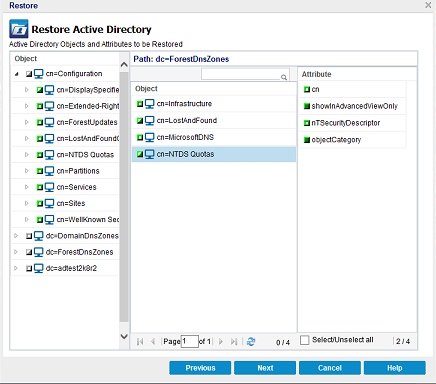This screenshot has height=384, width=436.
Task: Click the computer icon beside cn=MicrosoftDNS
Action: [x=150, y=137]
